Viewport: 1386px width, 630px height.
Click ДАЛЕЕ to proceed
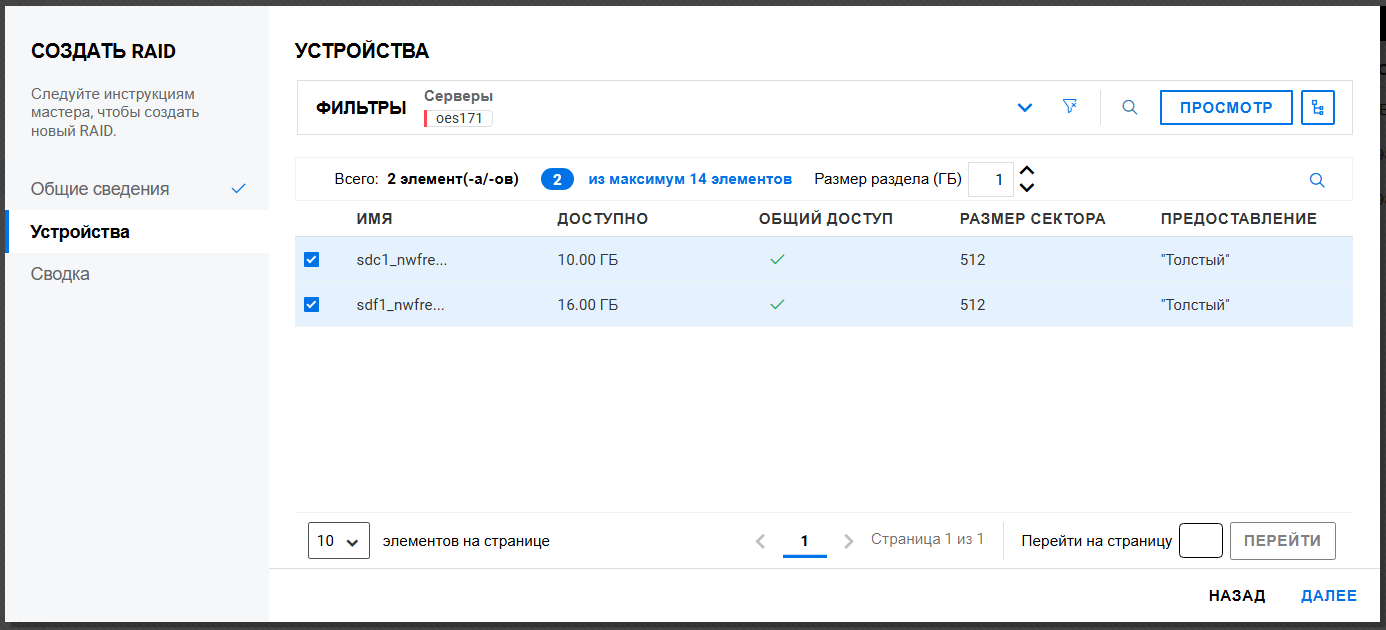tap(1328, 596)
